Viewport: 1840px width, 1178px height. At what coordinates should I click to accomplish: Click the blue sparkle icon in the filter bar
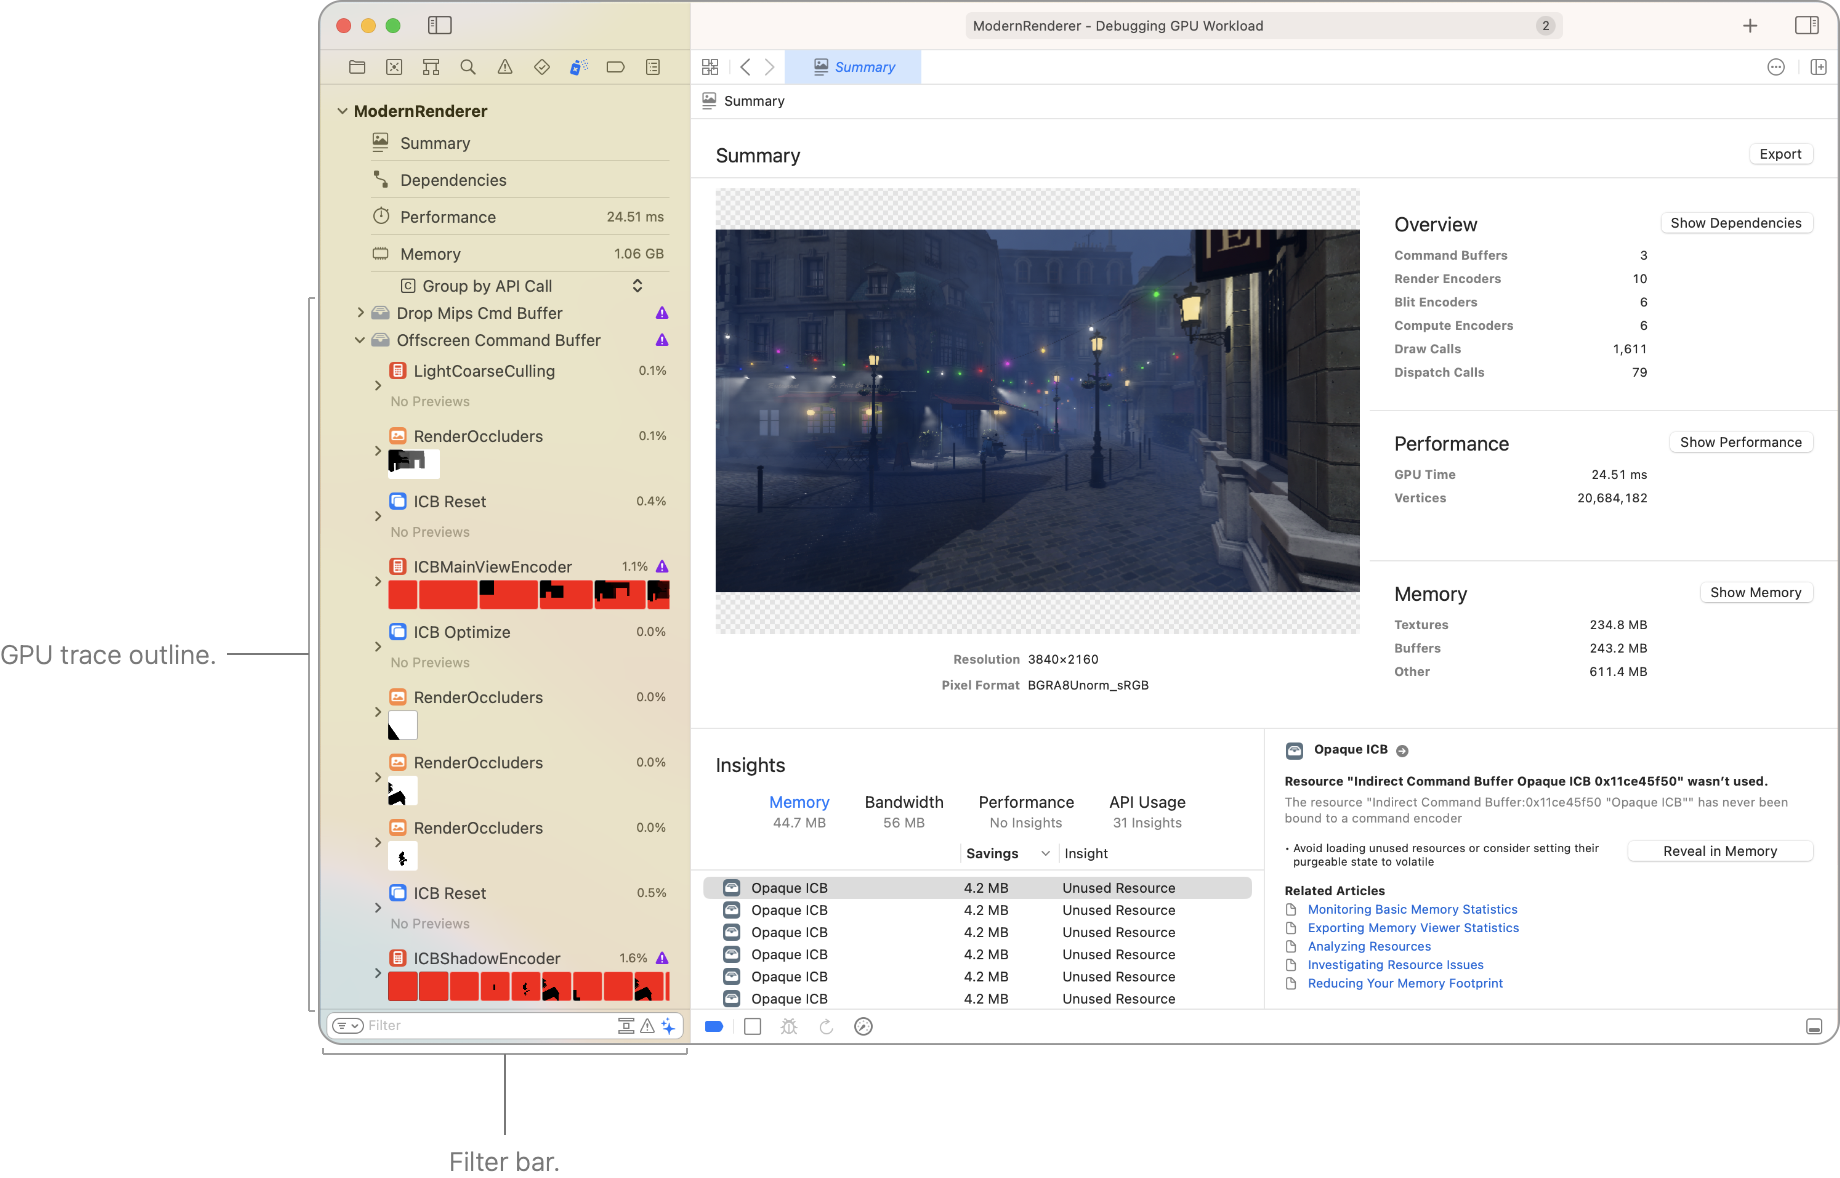click(x=668, y=1025)
